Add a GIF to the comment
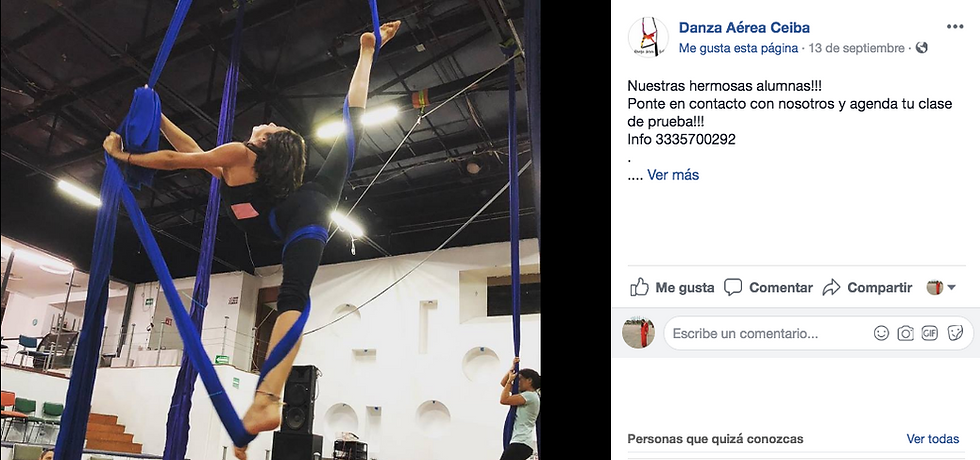Viewport: 980px width, 460px height. [x=930, y=334]
